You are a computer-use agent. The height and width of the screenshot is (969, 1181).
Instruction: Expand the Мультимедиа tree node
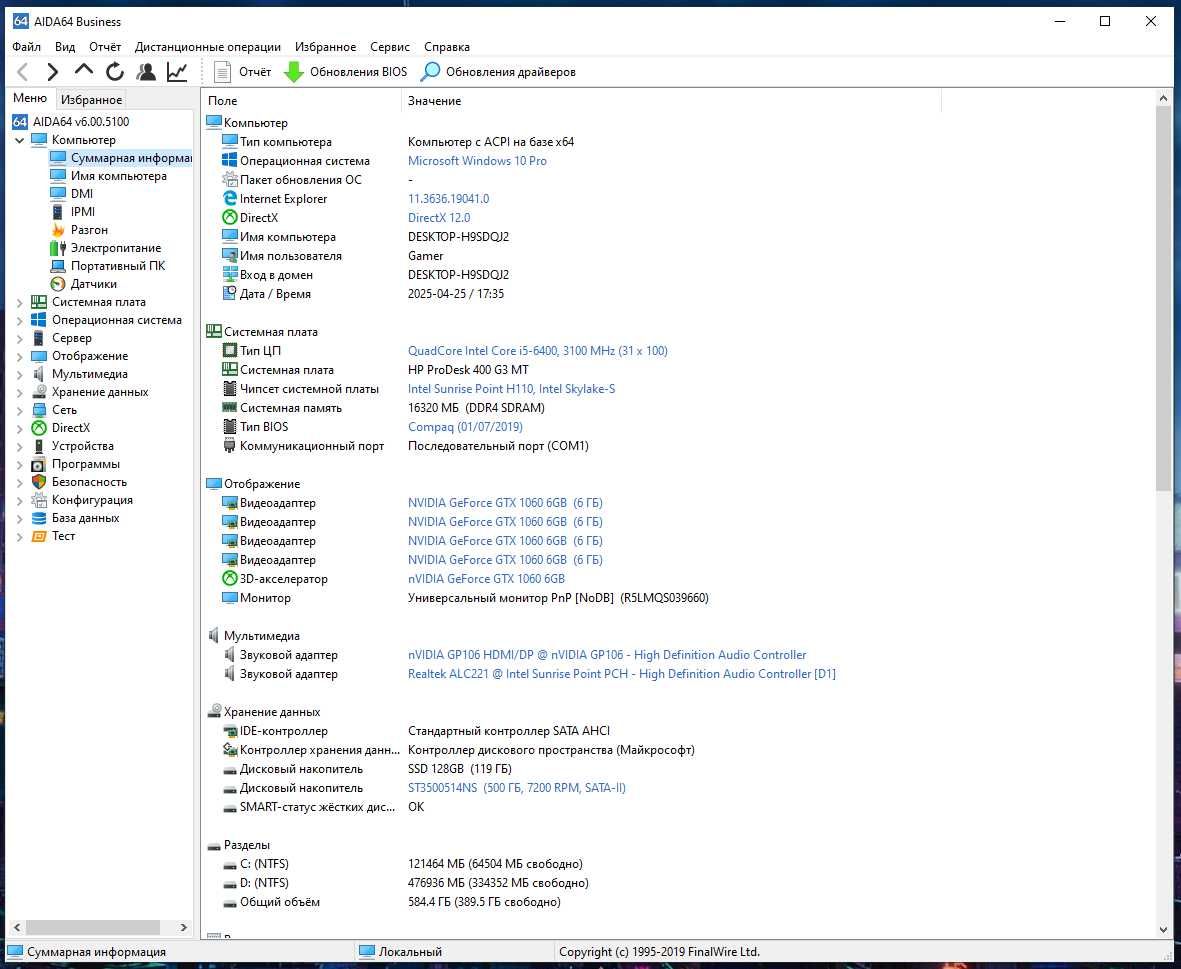click(x=20, y=375)
